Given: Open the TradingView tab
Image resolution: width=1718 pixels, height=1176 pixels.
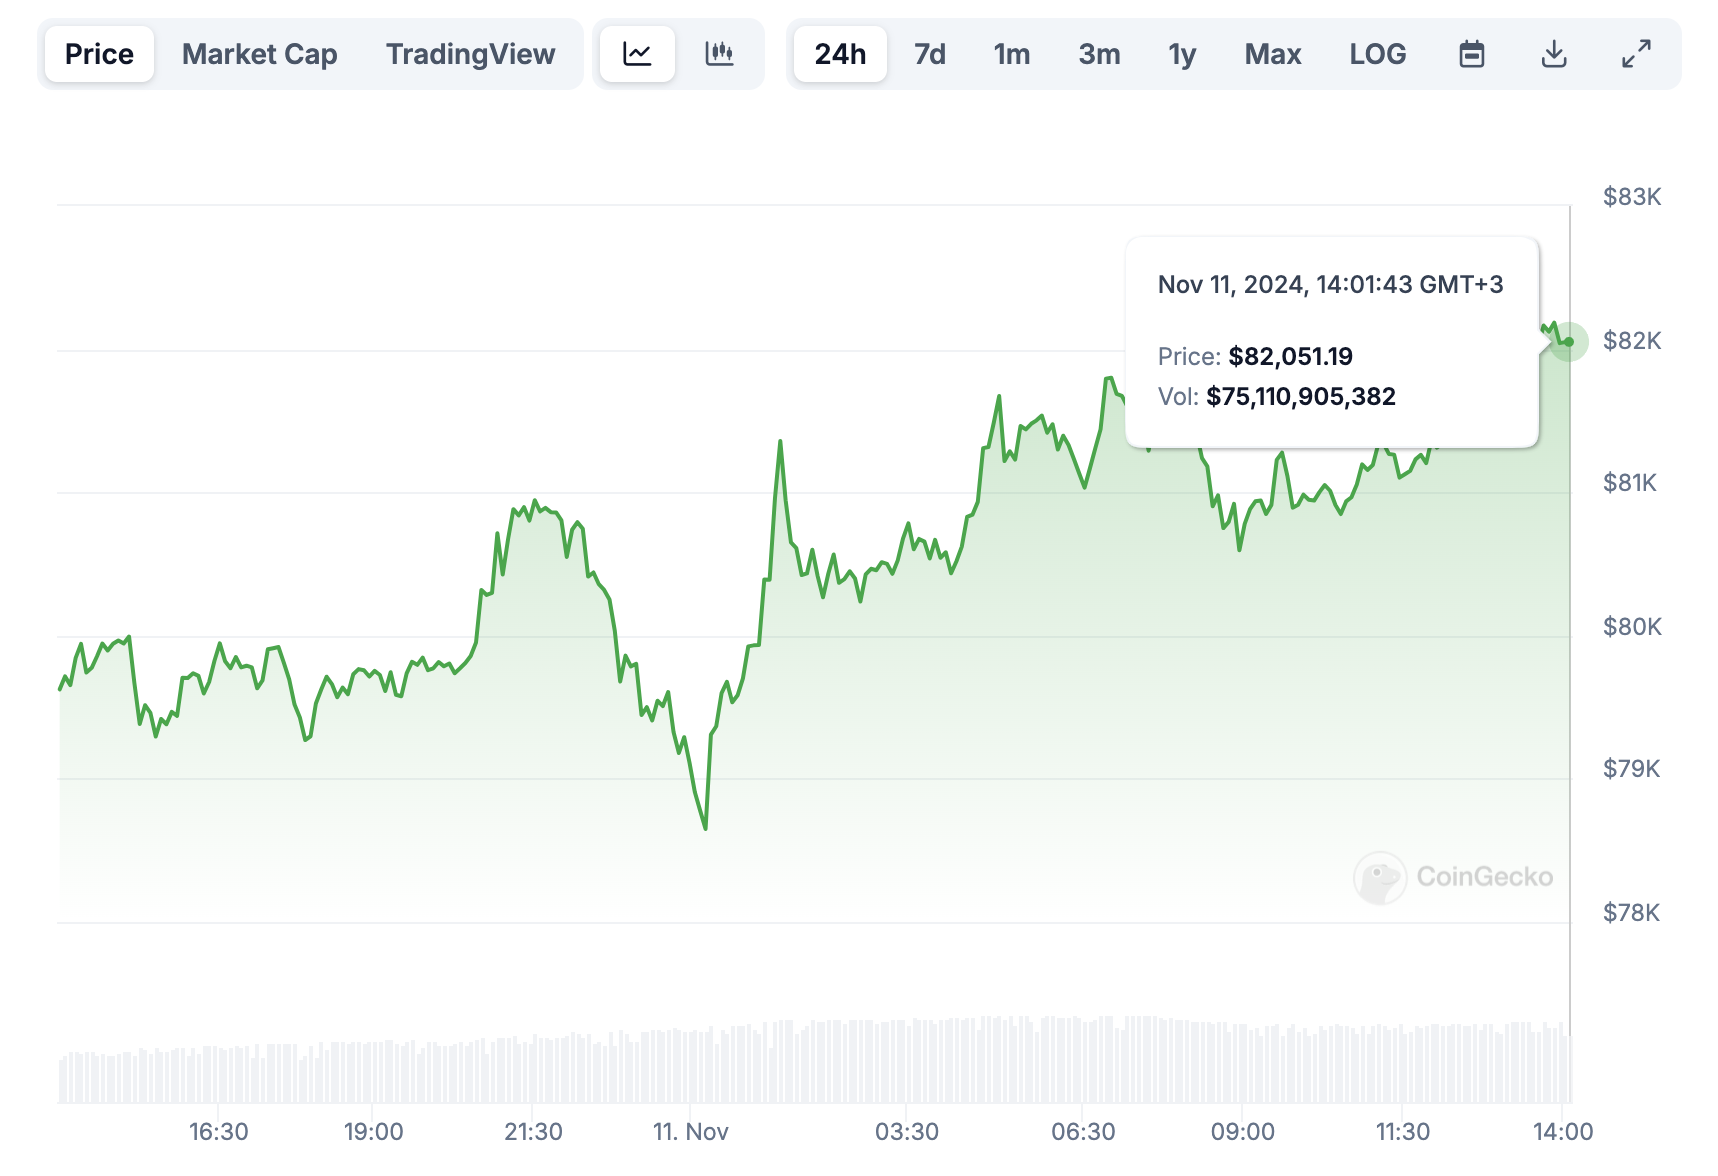Looking at the screenshot, I should [x=470, y=54].
